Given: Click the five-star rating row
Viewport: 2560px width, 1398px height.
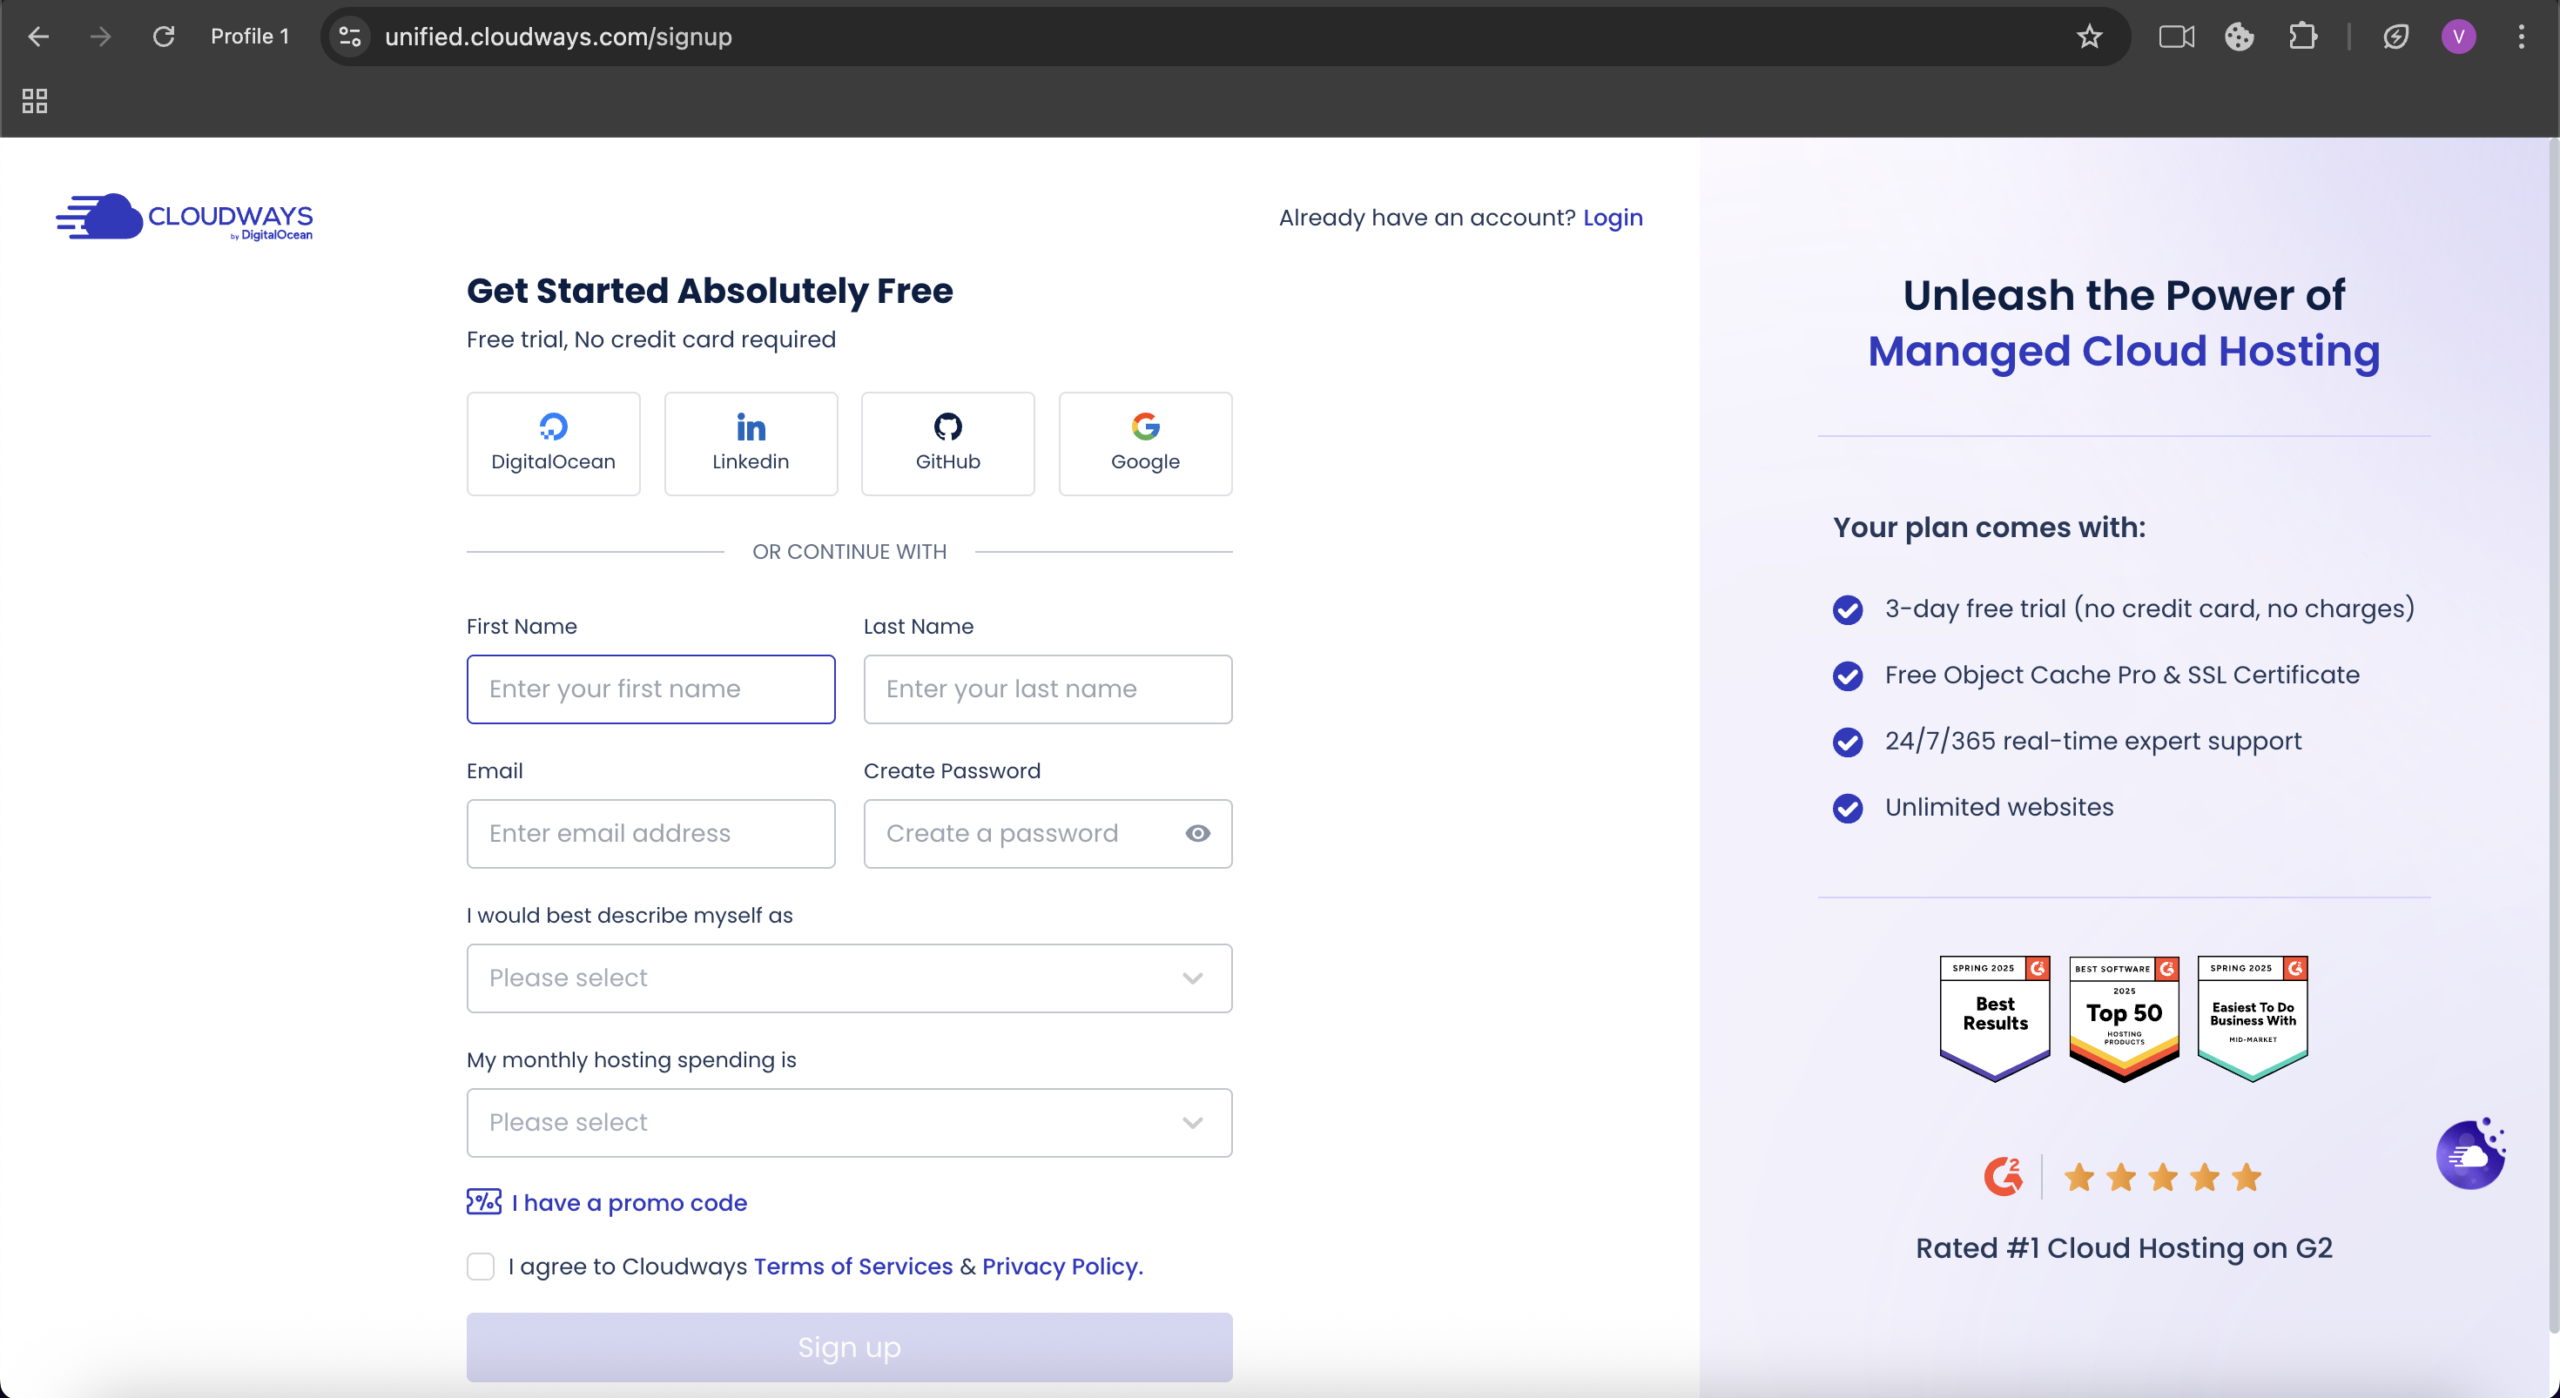Looking at the screenshot, I should click(2162, 1177).
